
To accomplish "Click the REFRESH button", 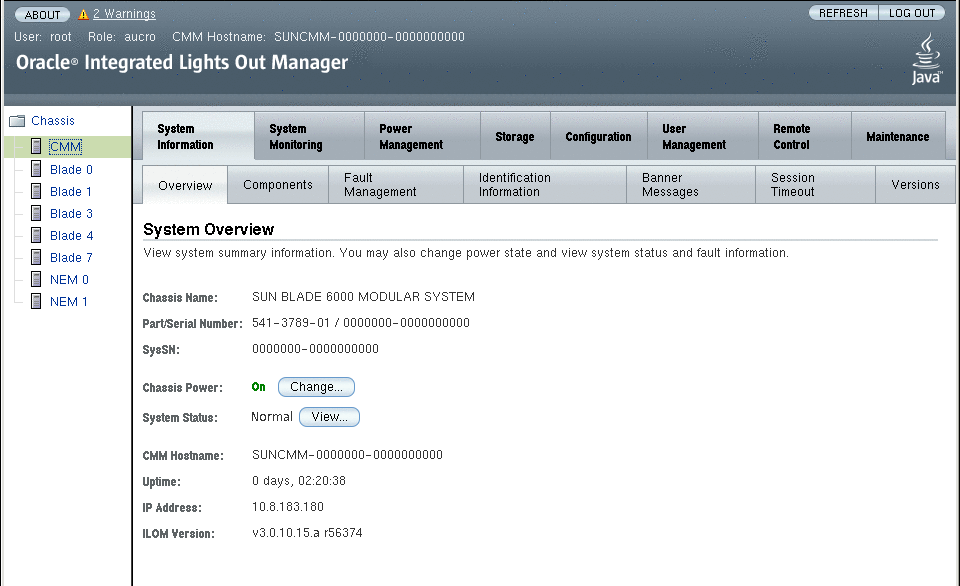I will click(843, 13).
